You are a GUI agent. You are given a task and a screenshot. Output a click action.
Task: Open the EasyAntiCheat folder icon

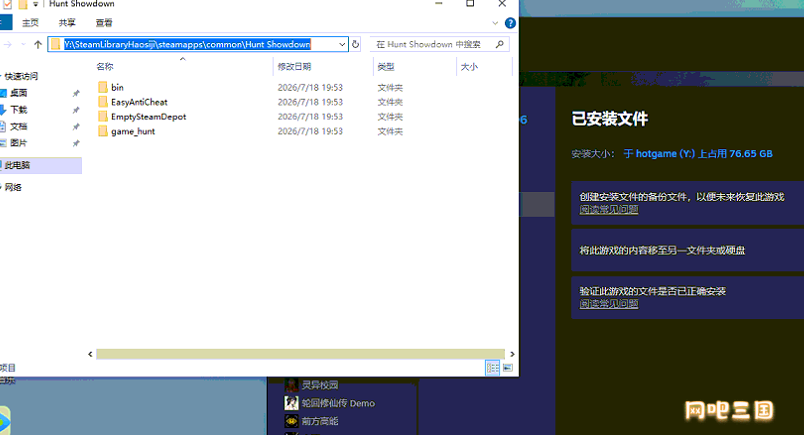coord(103,102)
